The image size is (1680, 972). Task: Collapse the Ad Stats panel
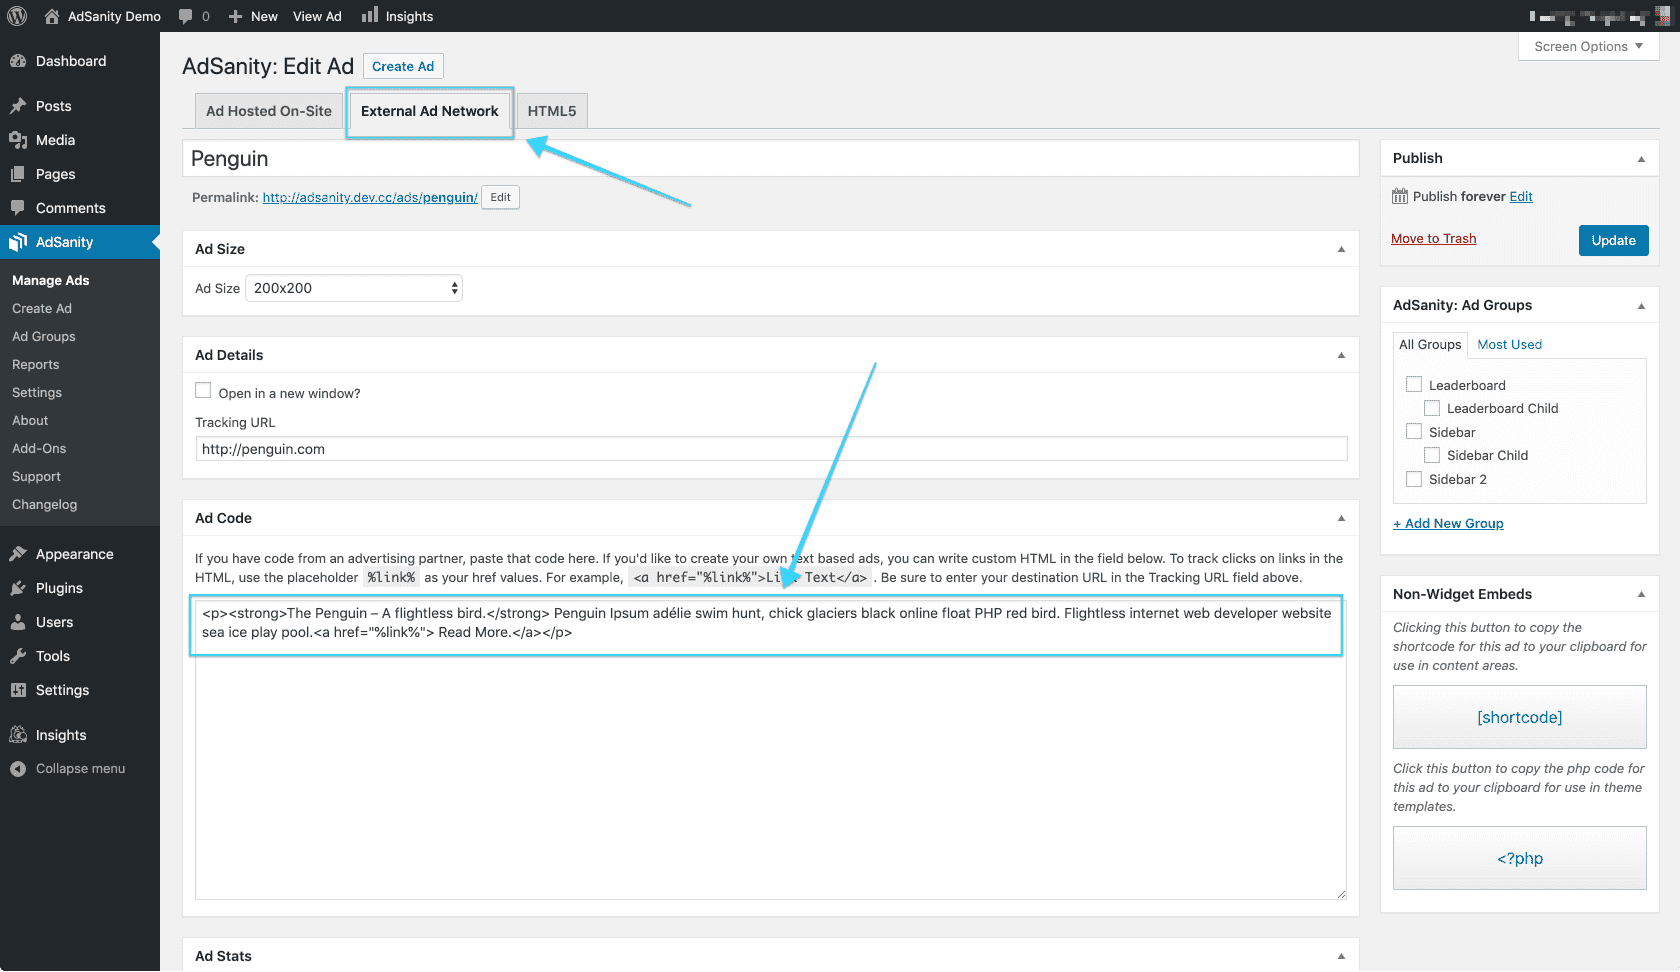click(x=1341, y=956)
